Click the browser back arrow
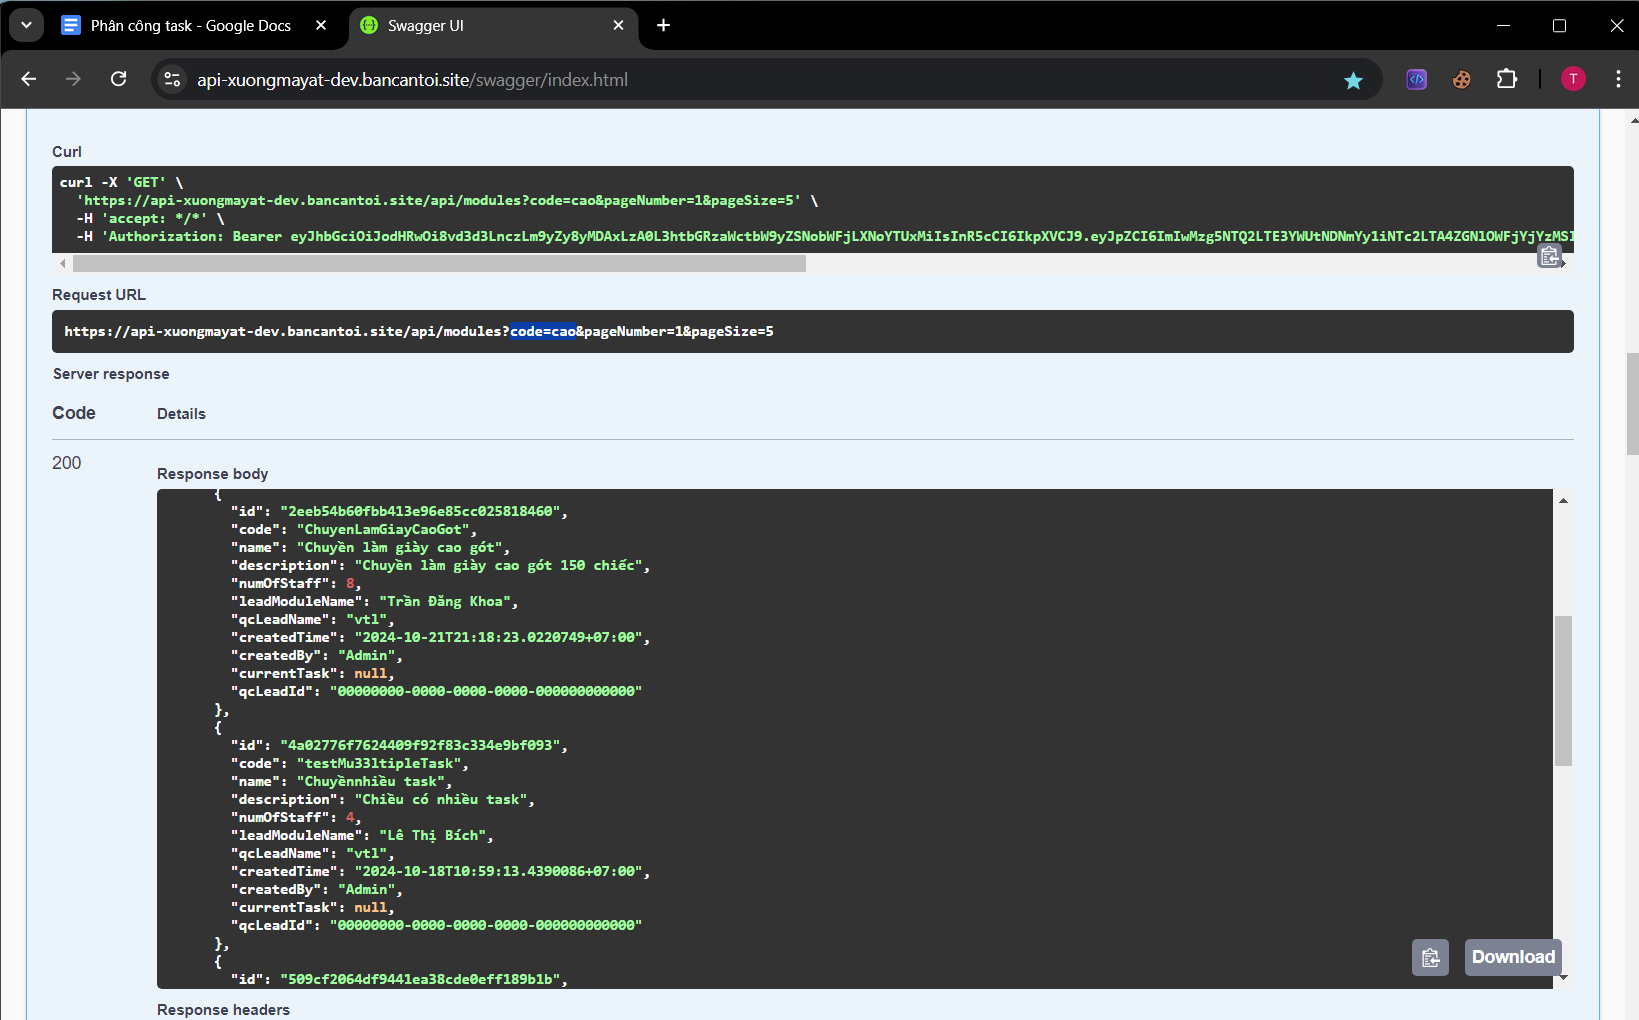The width and height of the screenshot is (1639, 1020). click(29, 79)
